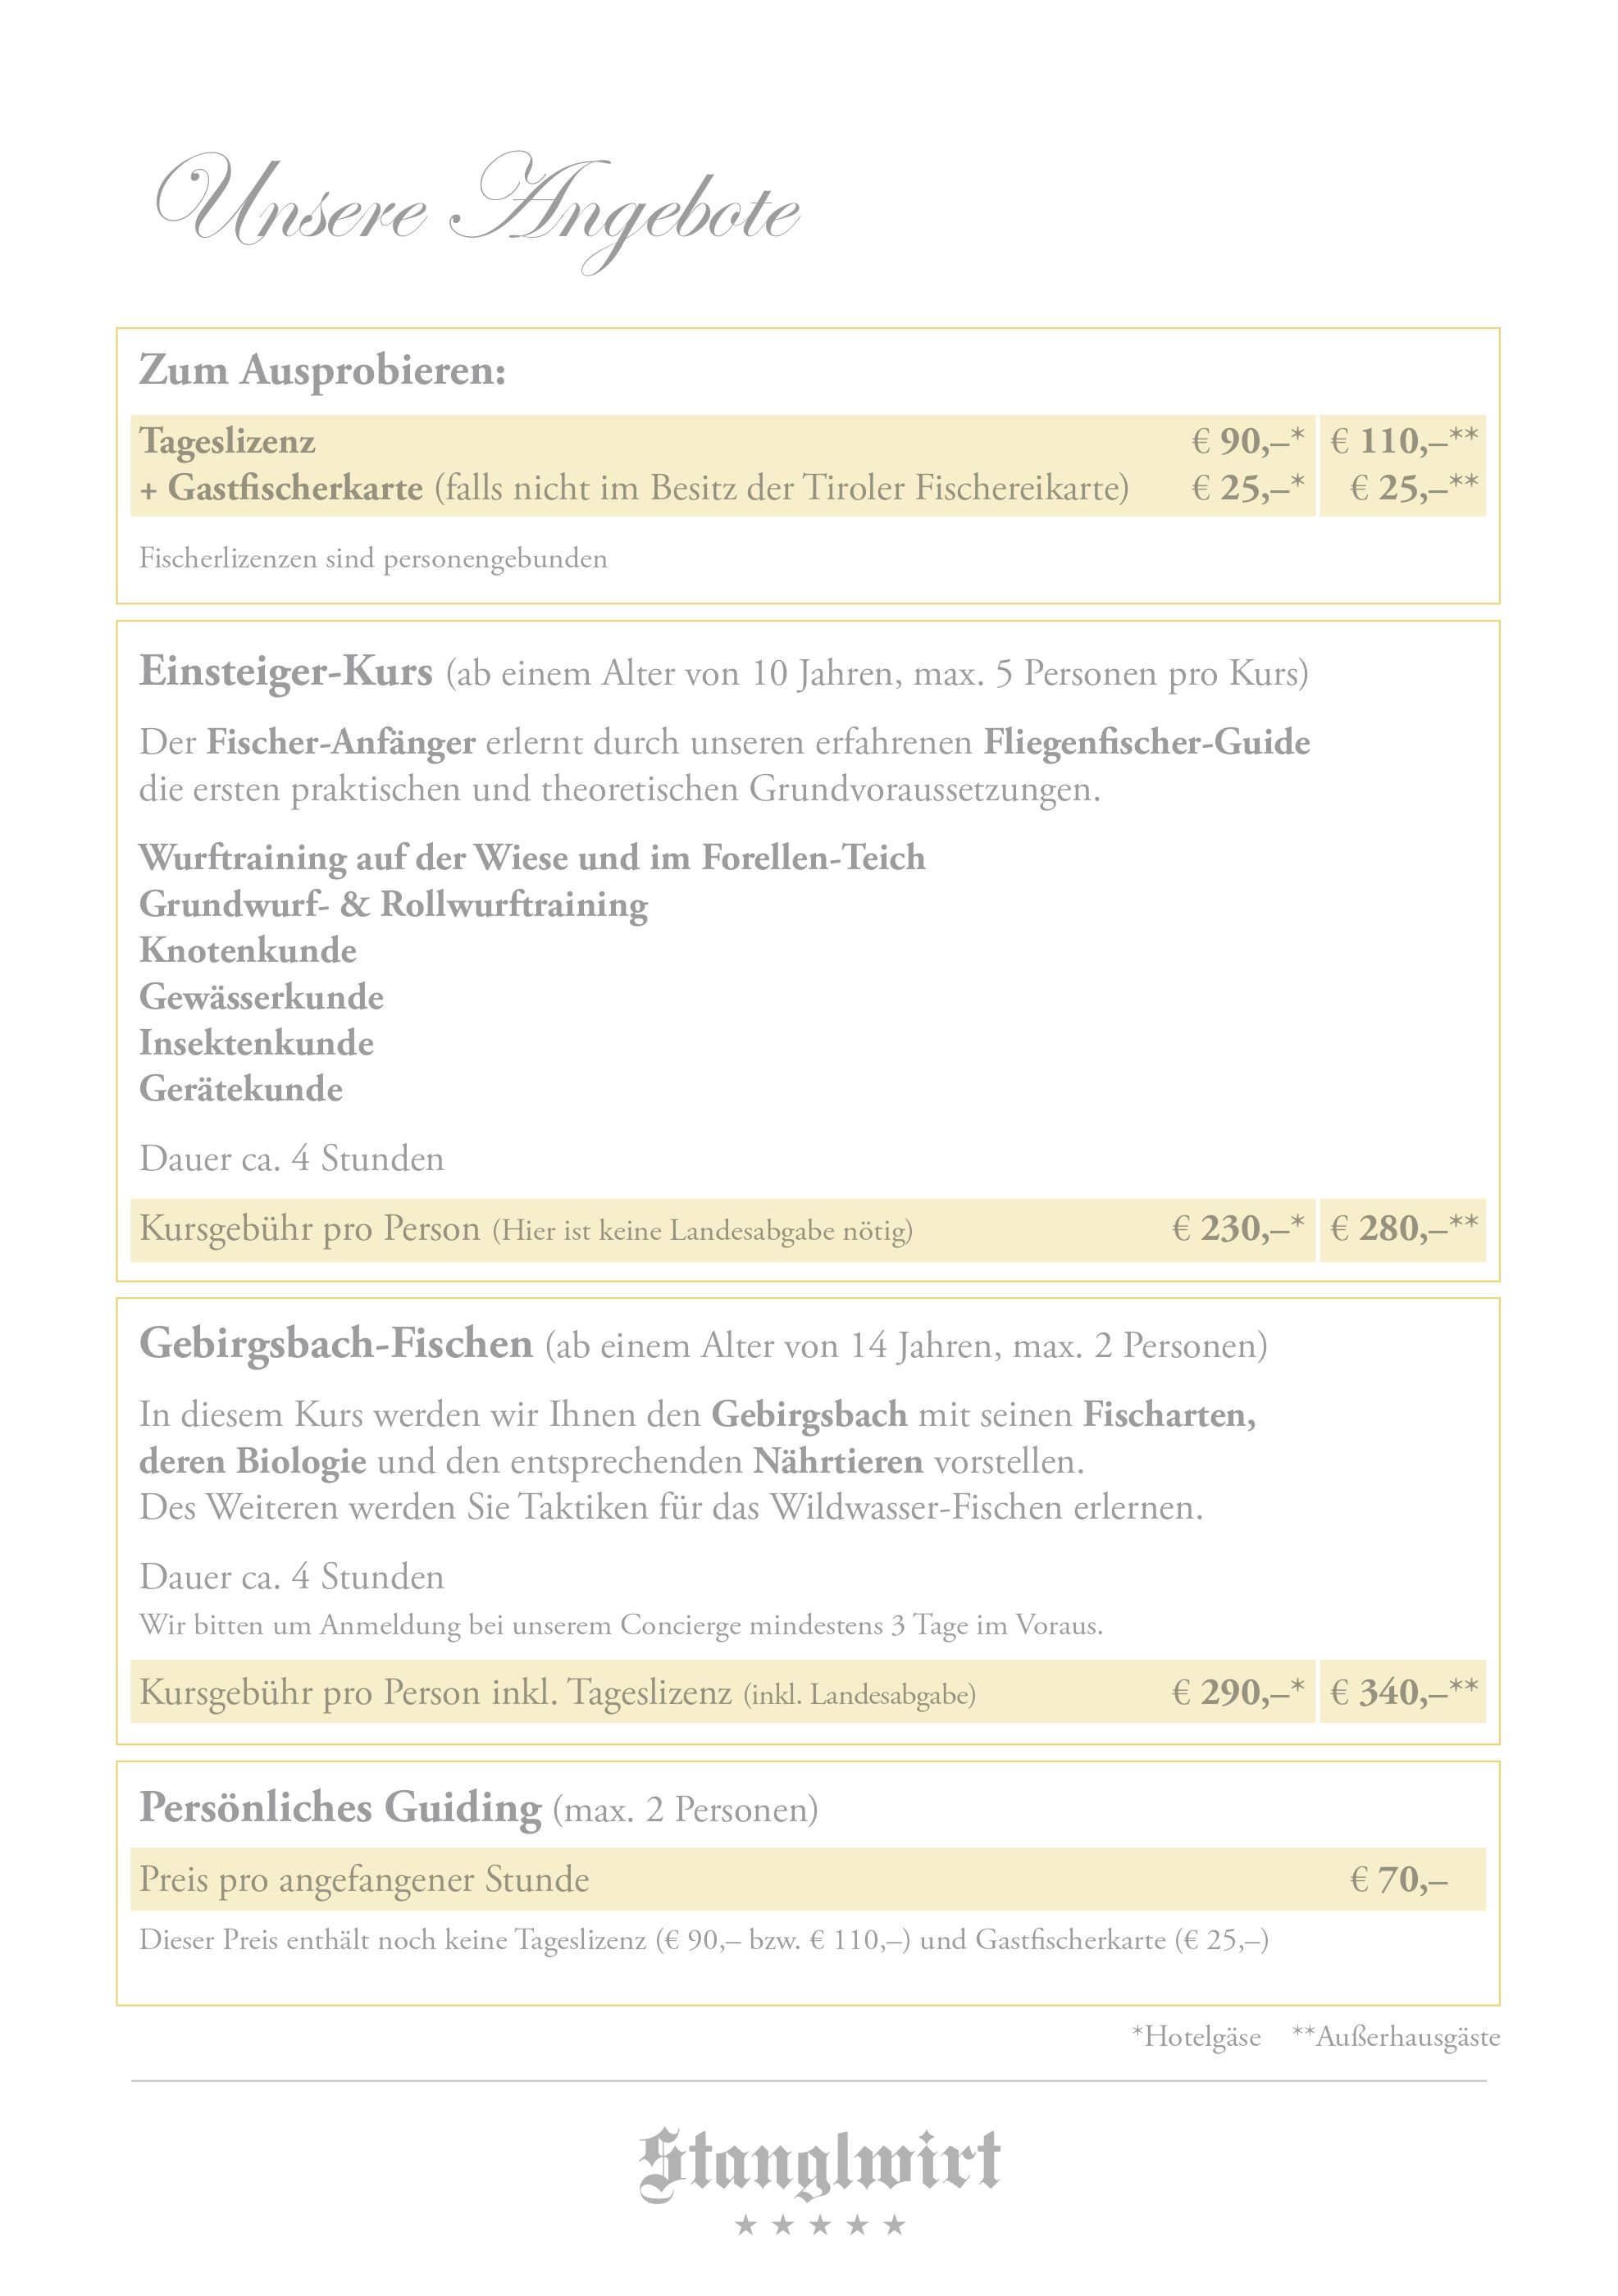Click the Einsteiger-Kurs price € 230,–
1618x2296 pixels.
tap(1237, 1229)
